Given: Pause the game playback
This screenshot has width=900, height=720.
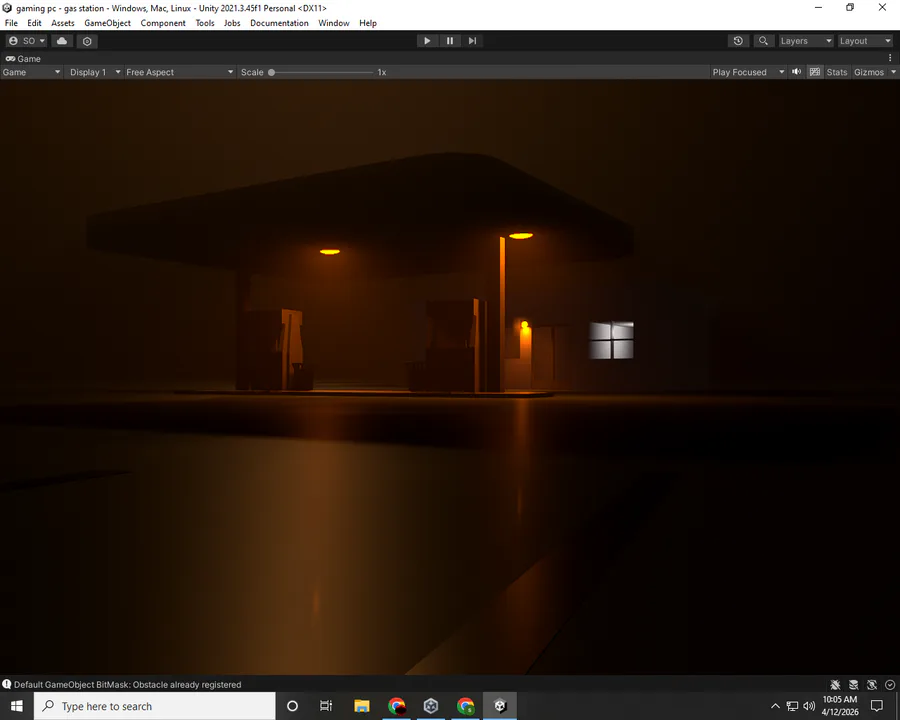Looking at the screenshot, I should coord(450,41).
